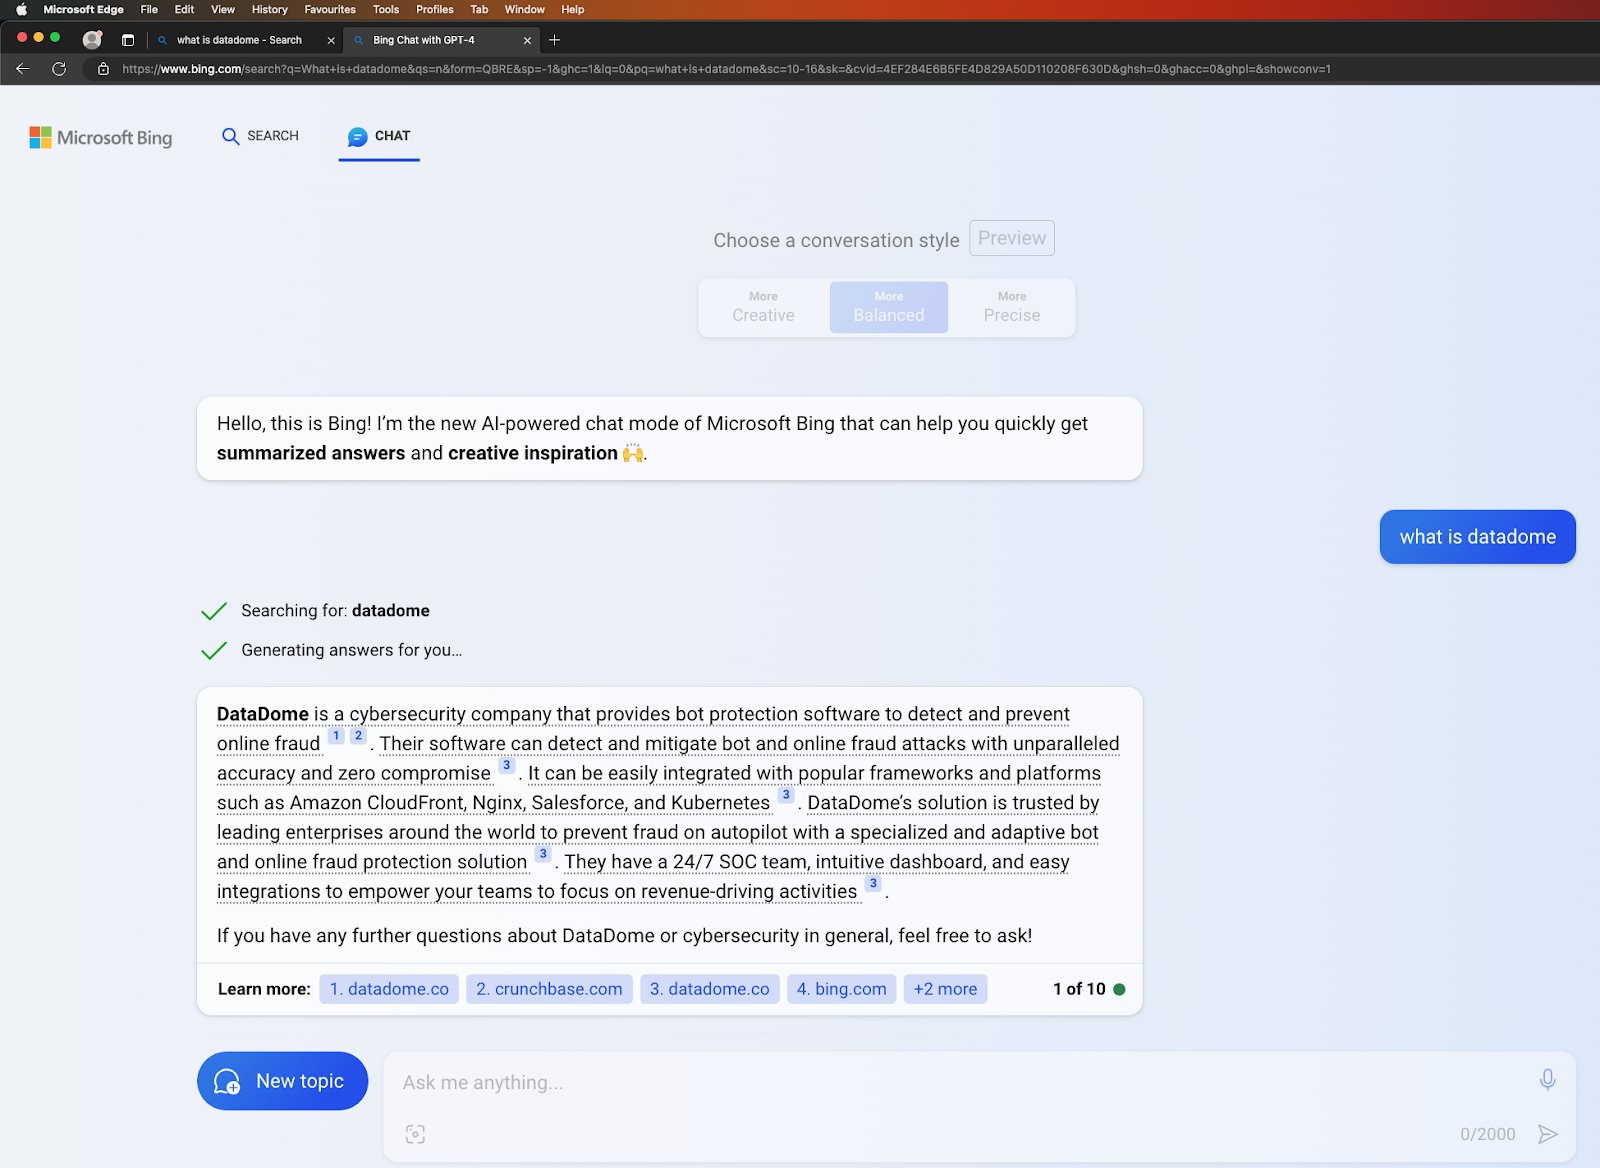The width and height of the screenshot is (1600, 1168).
Task: Expand the +2 more sources
Action: coord(945,989)
